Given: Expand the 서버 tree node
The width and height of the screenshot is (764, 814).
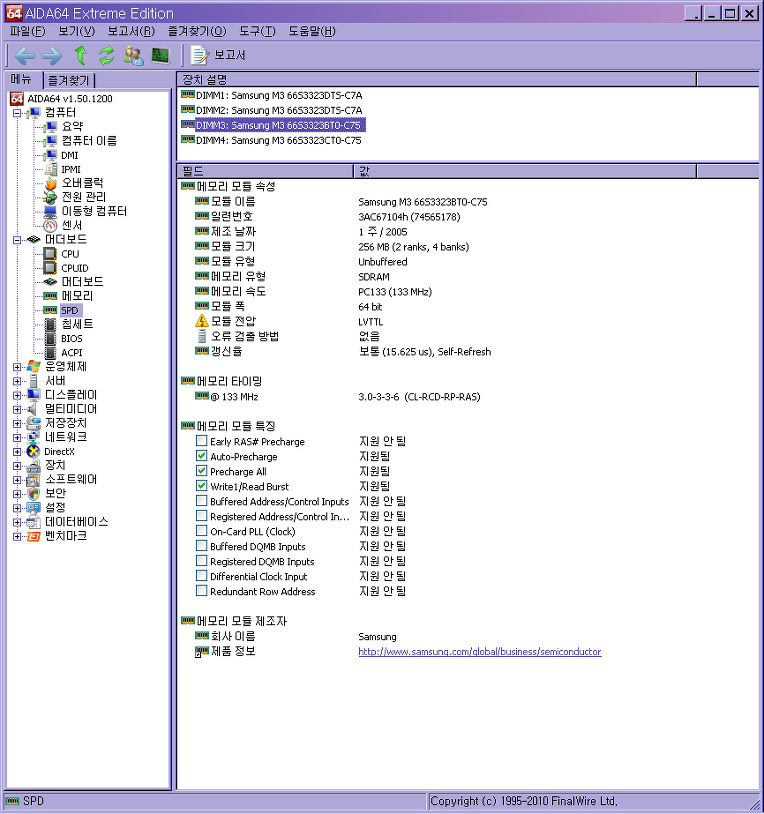Looking at the screenshot, I should pyautogui.click(x=17, y=381).
